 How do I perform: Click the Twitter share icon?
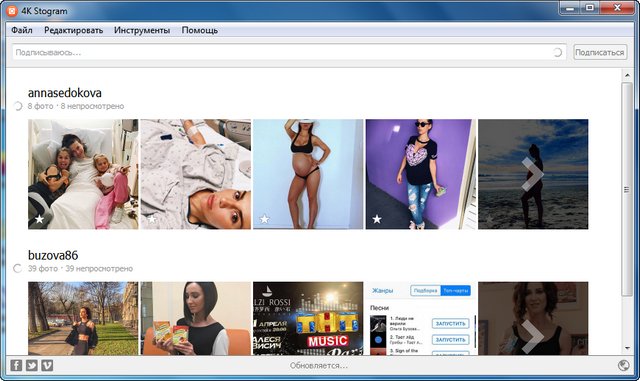31,365
